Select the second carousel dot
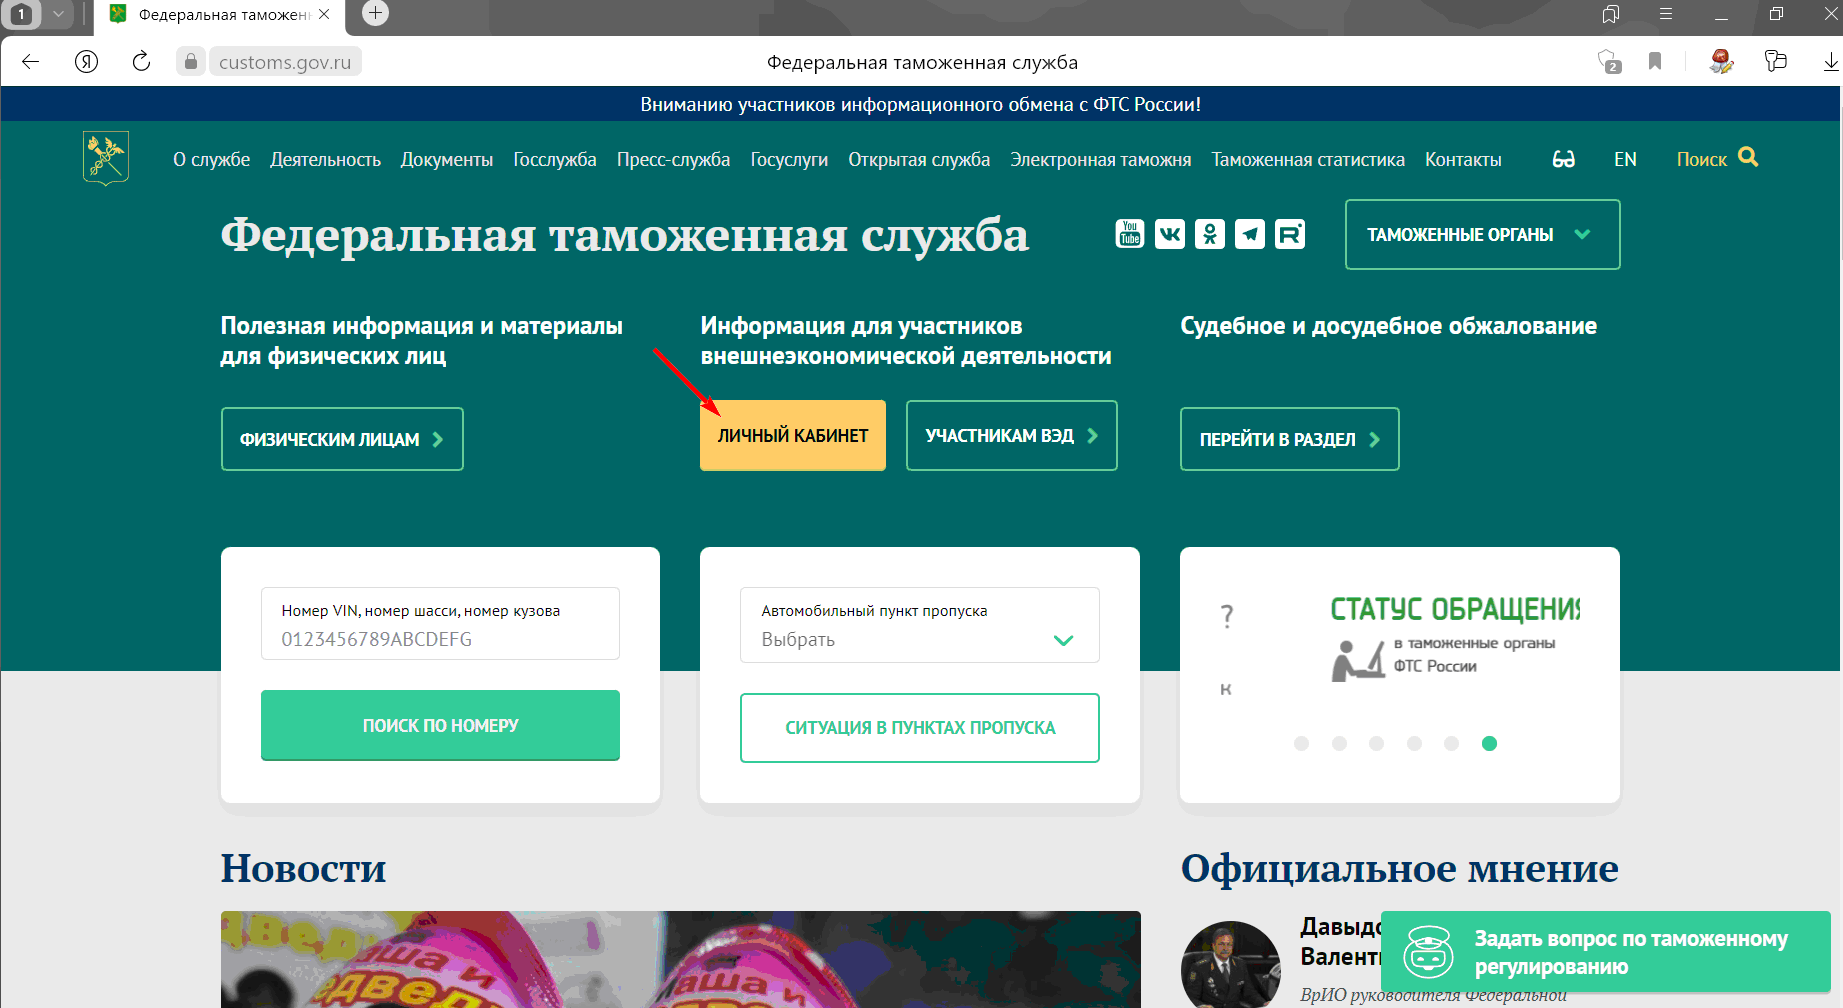 click(1339, 743)
